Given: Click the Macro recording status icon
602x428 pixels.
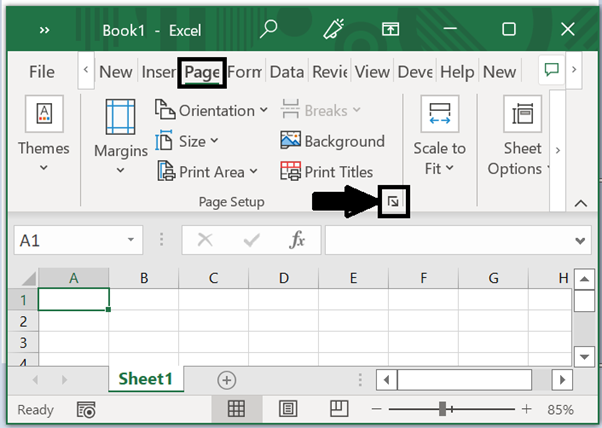Looking at the screenshot, I should pyautogui.click(x=86, y=409).
